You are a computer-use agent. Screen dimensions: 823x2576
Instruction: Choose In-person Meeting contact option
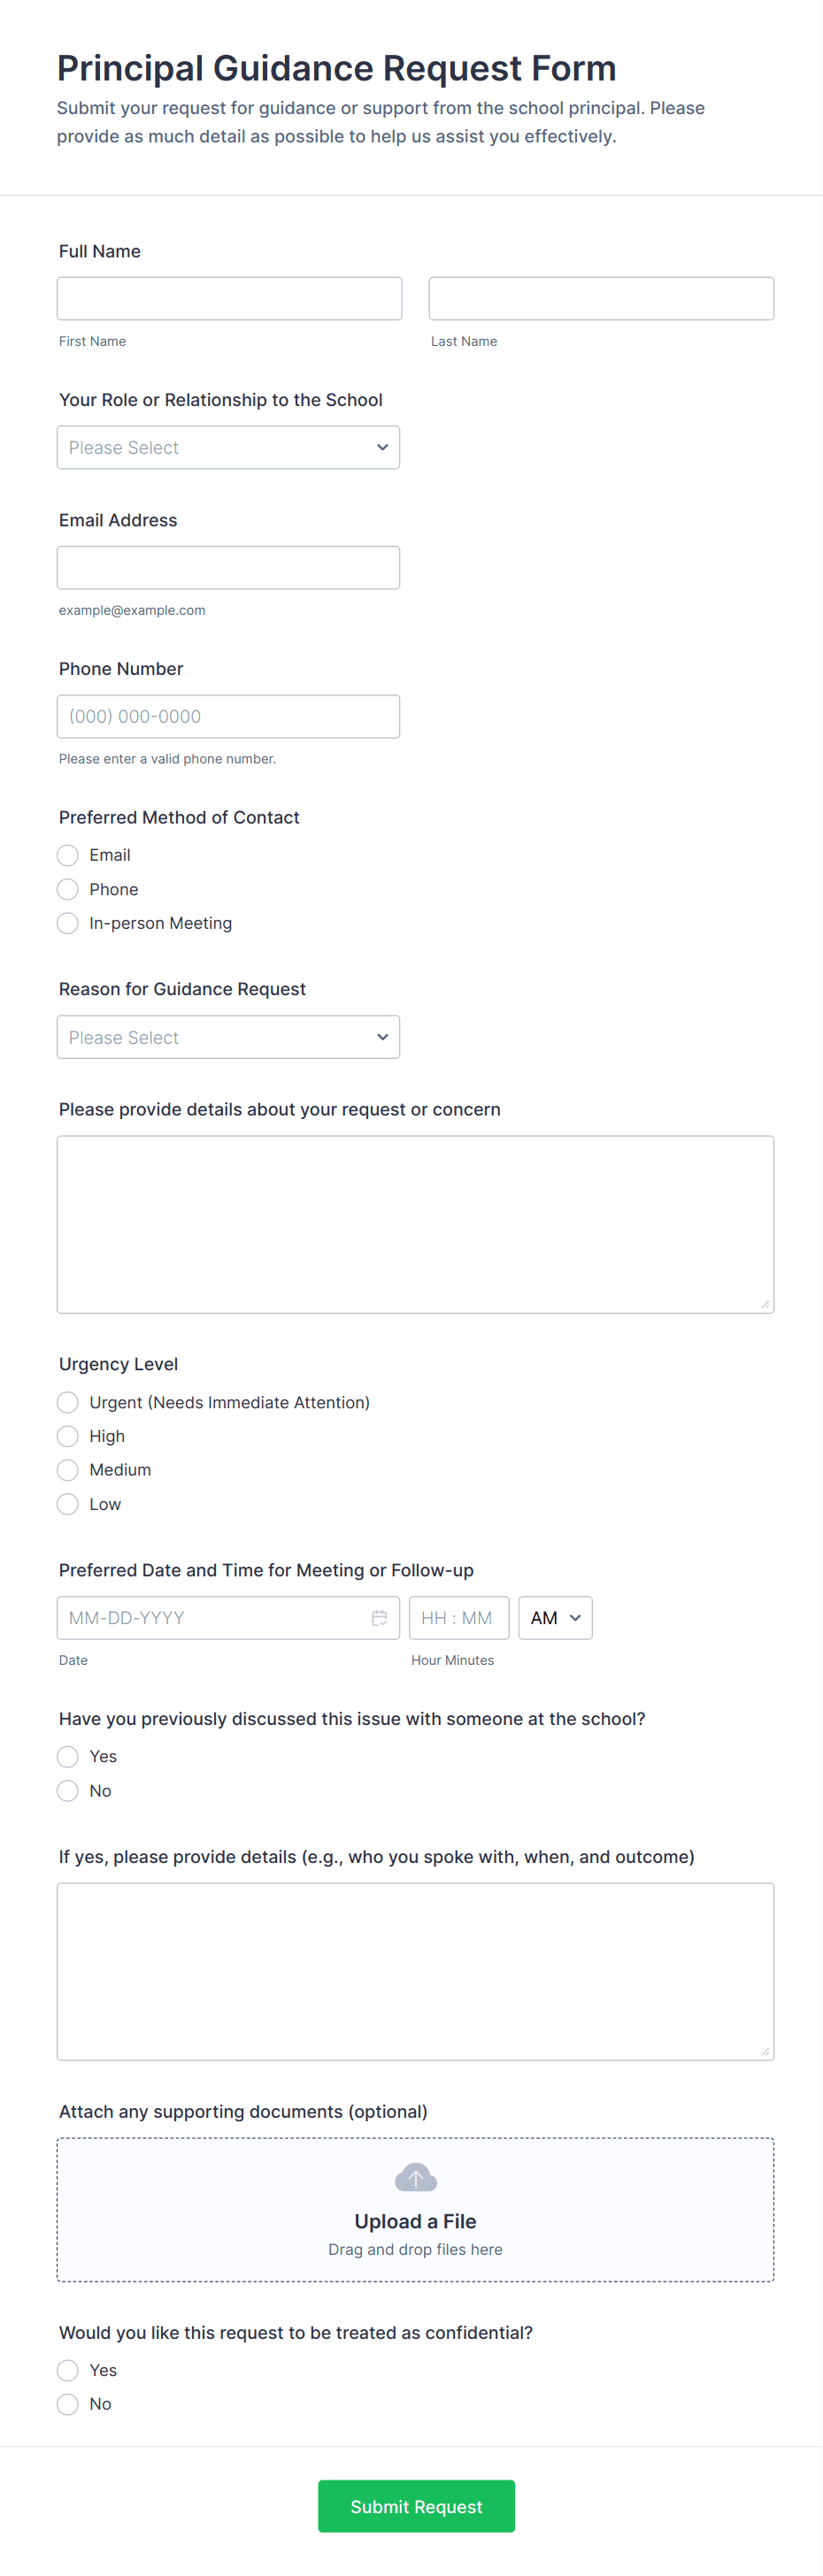point(68,923)
